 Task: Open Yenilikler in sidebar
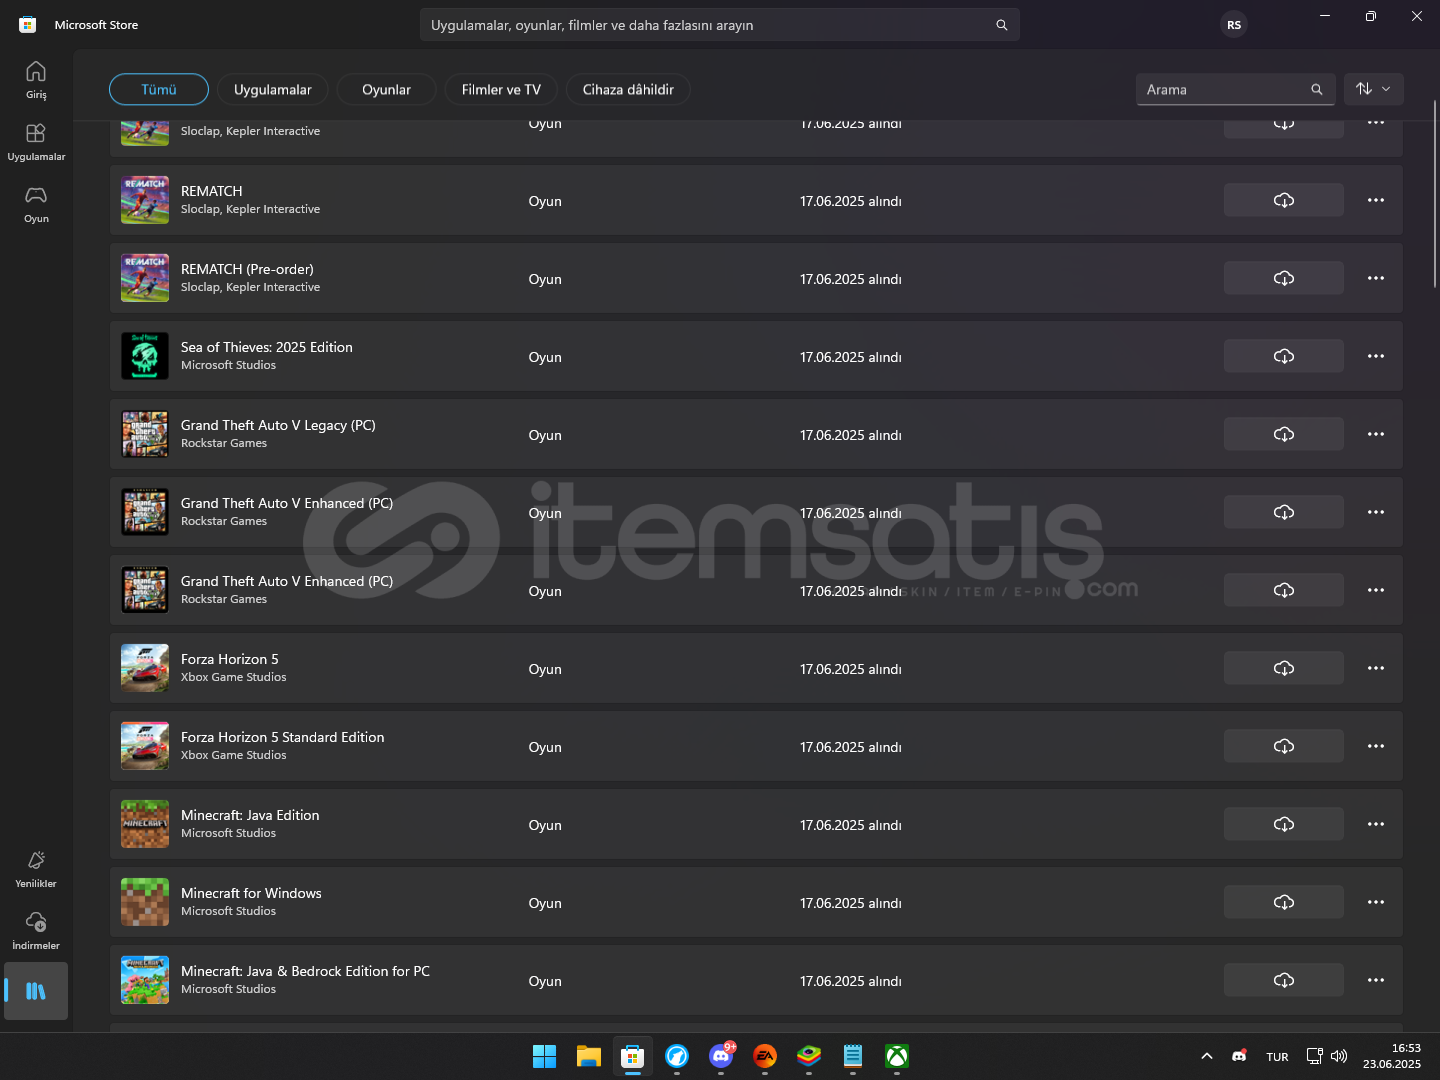36,869
